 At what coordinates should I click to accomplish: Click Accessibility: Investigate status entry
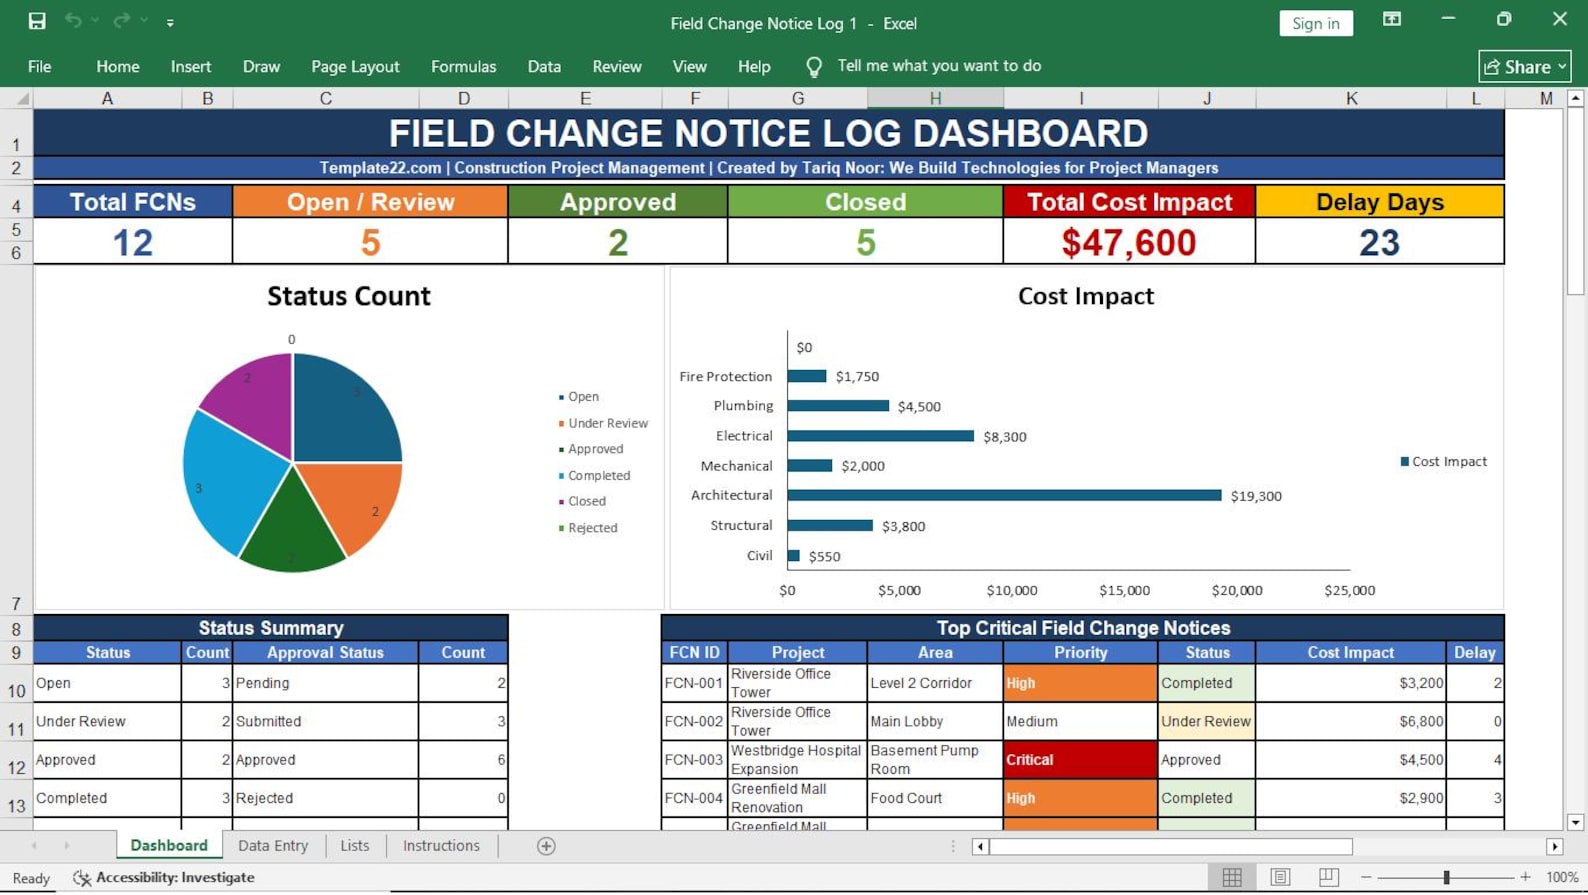click(164, 878)
